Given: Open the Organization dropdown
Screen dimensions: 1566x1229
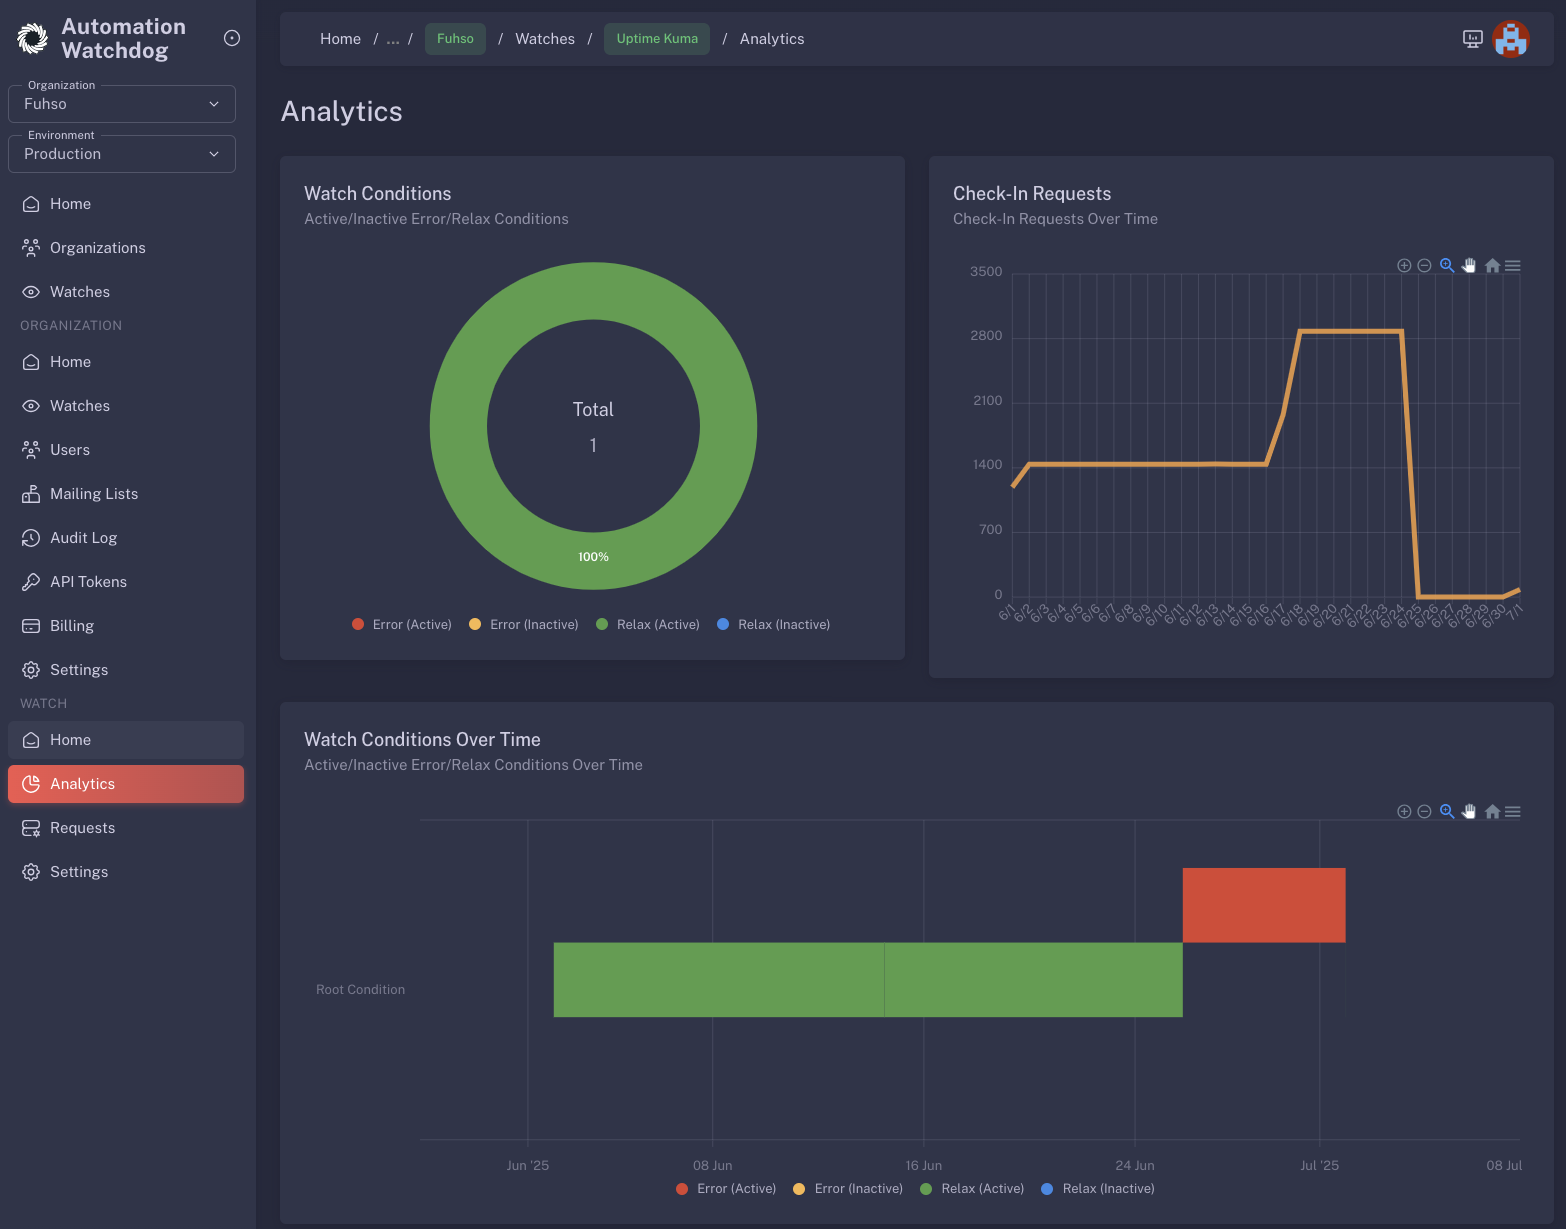Looking at the screenshot, I should (122, 104).
